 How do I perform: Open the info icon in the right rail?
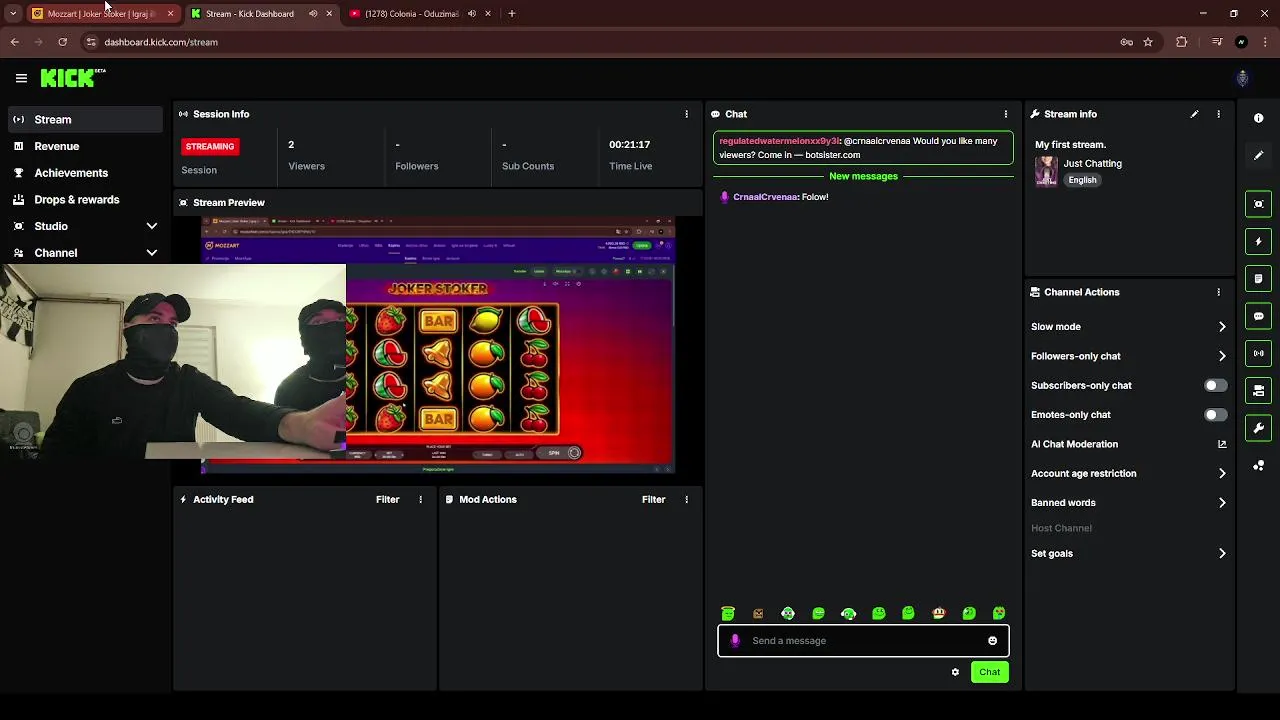point(1258,118)
